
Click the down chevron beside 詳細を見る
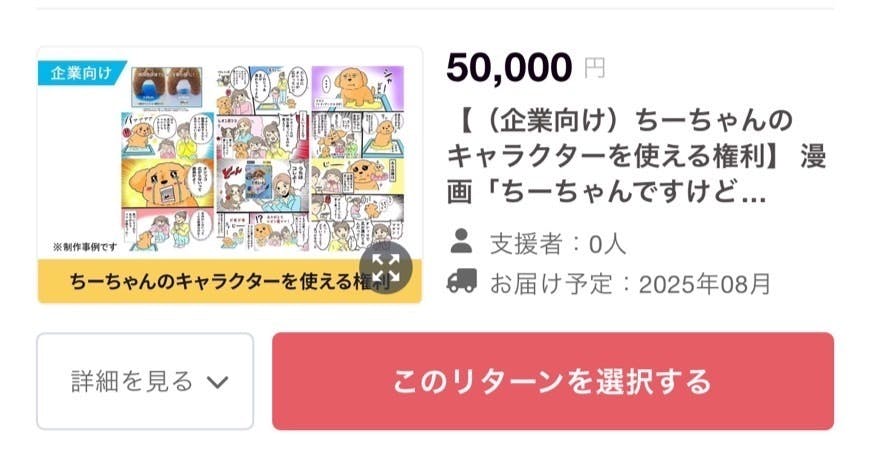217,382
